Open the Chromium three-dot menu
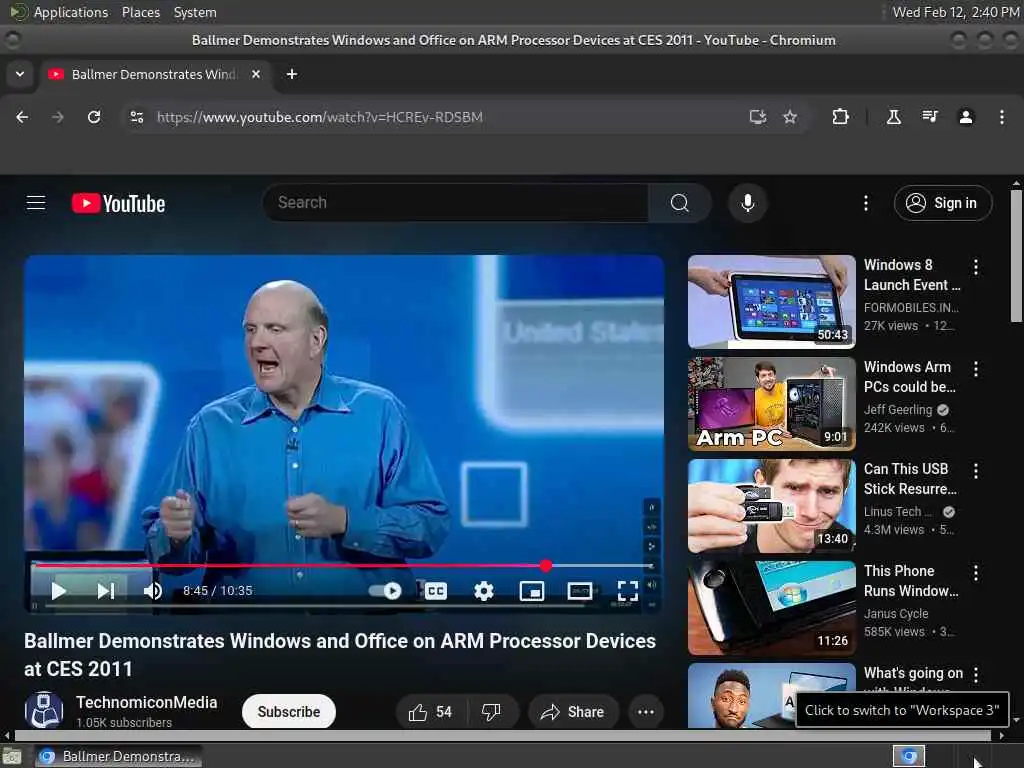 click(x=1002, y=117)
